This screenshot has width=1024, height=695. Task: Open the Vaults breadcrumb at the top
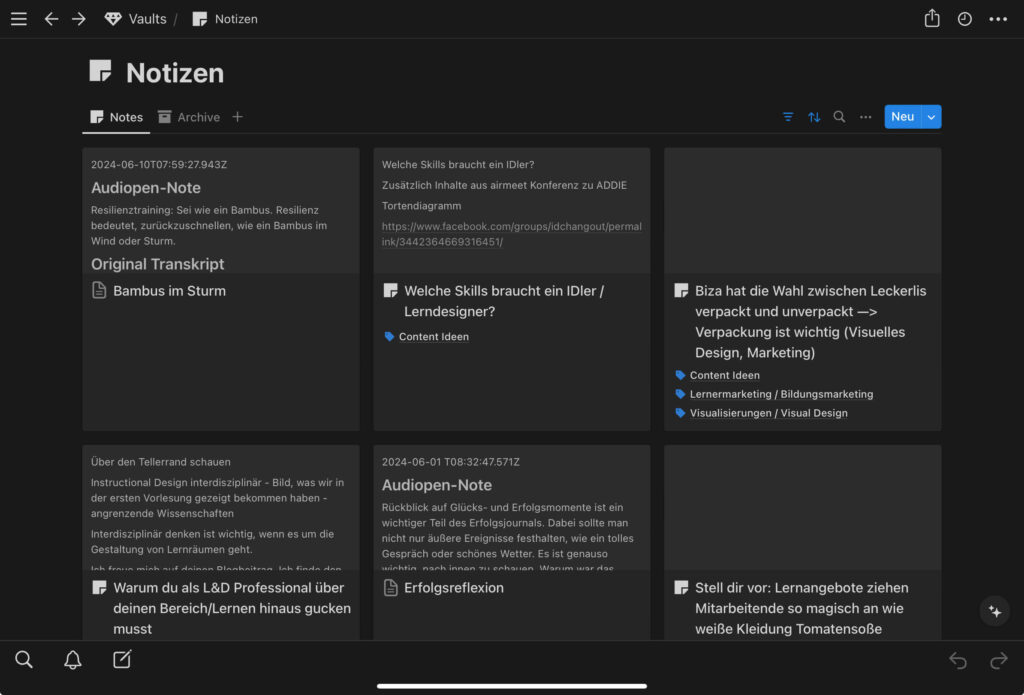pyautogui.click(x=146, y=18)
